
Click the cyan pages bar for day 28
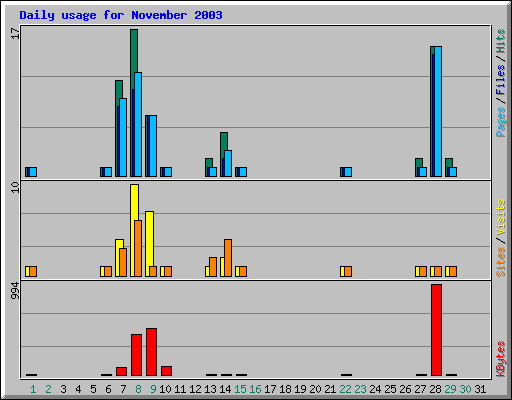tap(438, 111)
